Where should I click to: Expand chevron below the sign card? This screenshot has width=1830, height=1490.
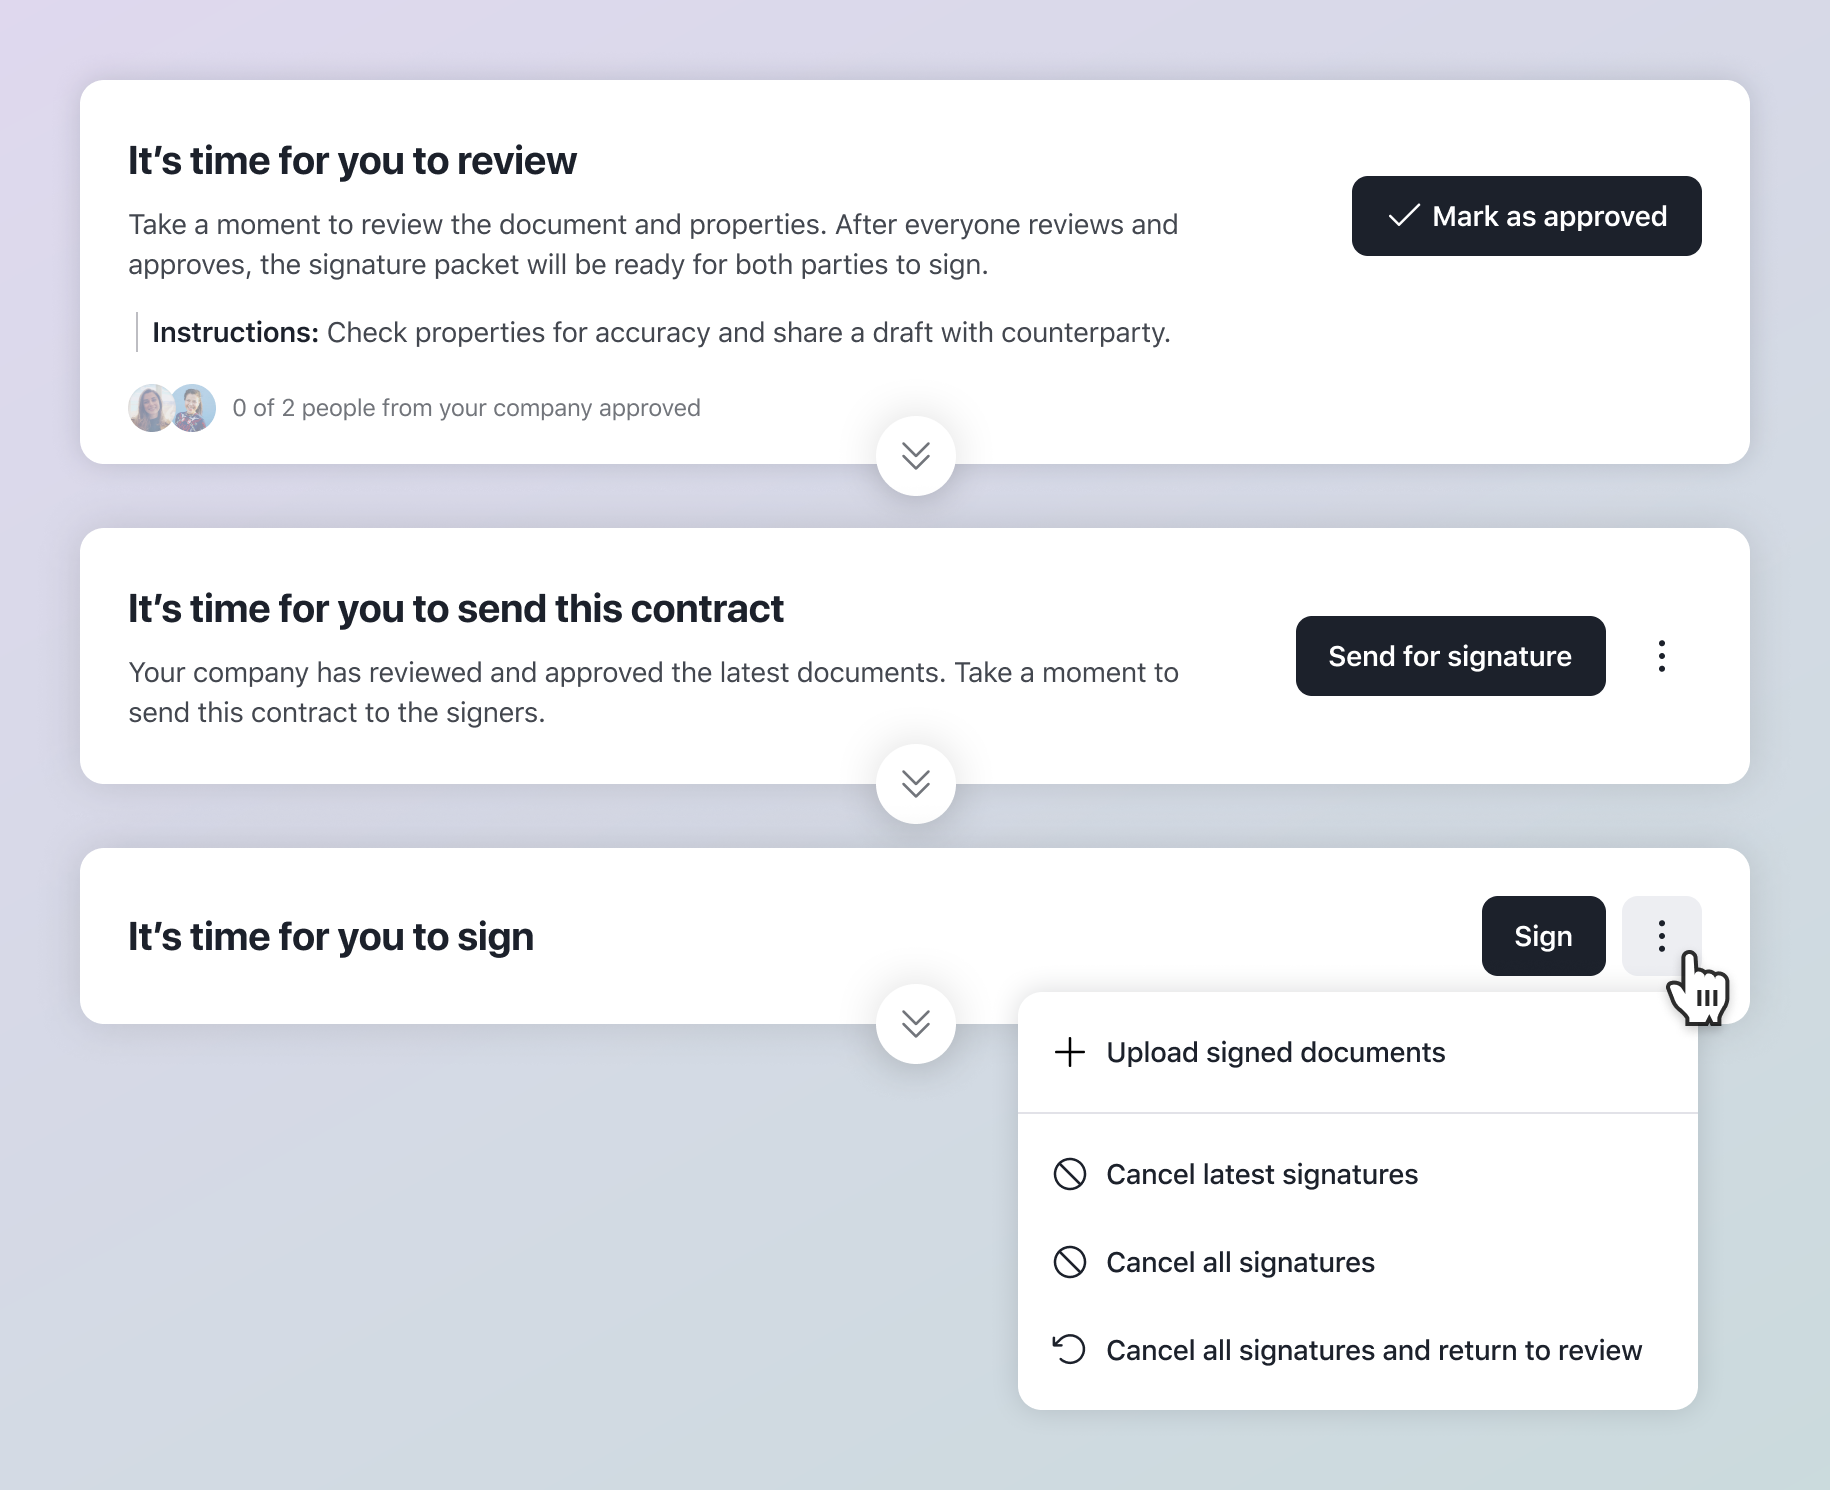pos(916,1024)
